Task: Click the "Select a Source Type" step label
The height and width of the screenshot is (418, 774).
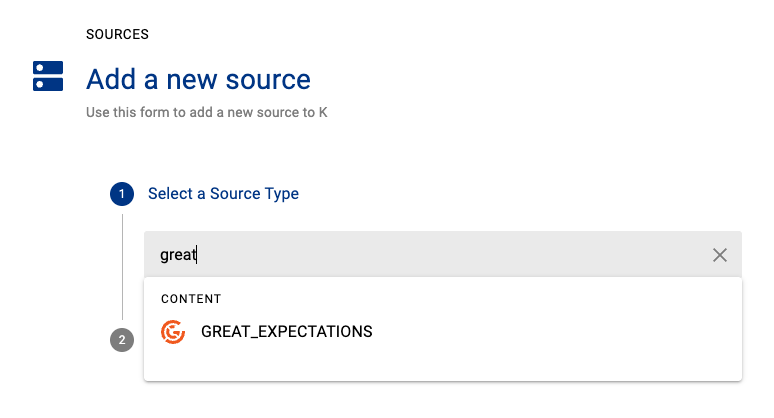Action: click(x=223, y=194)
